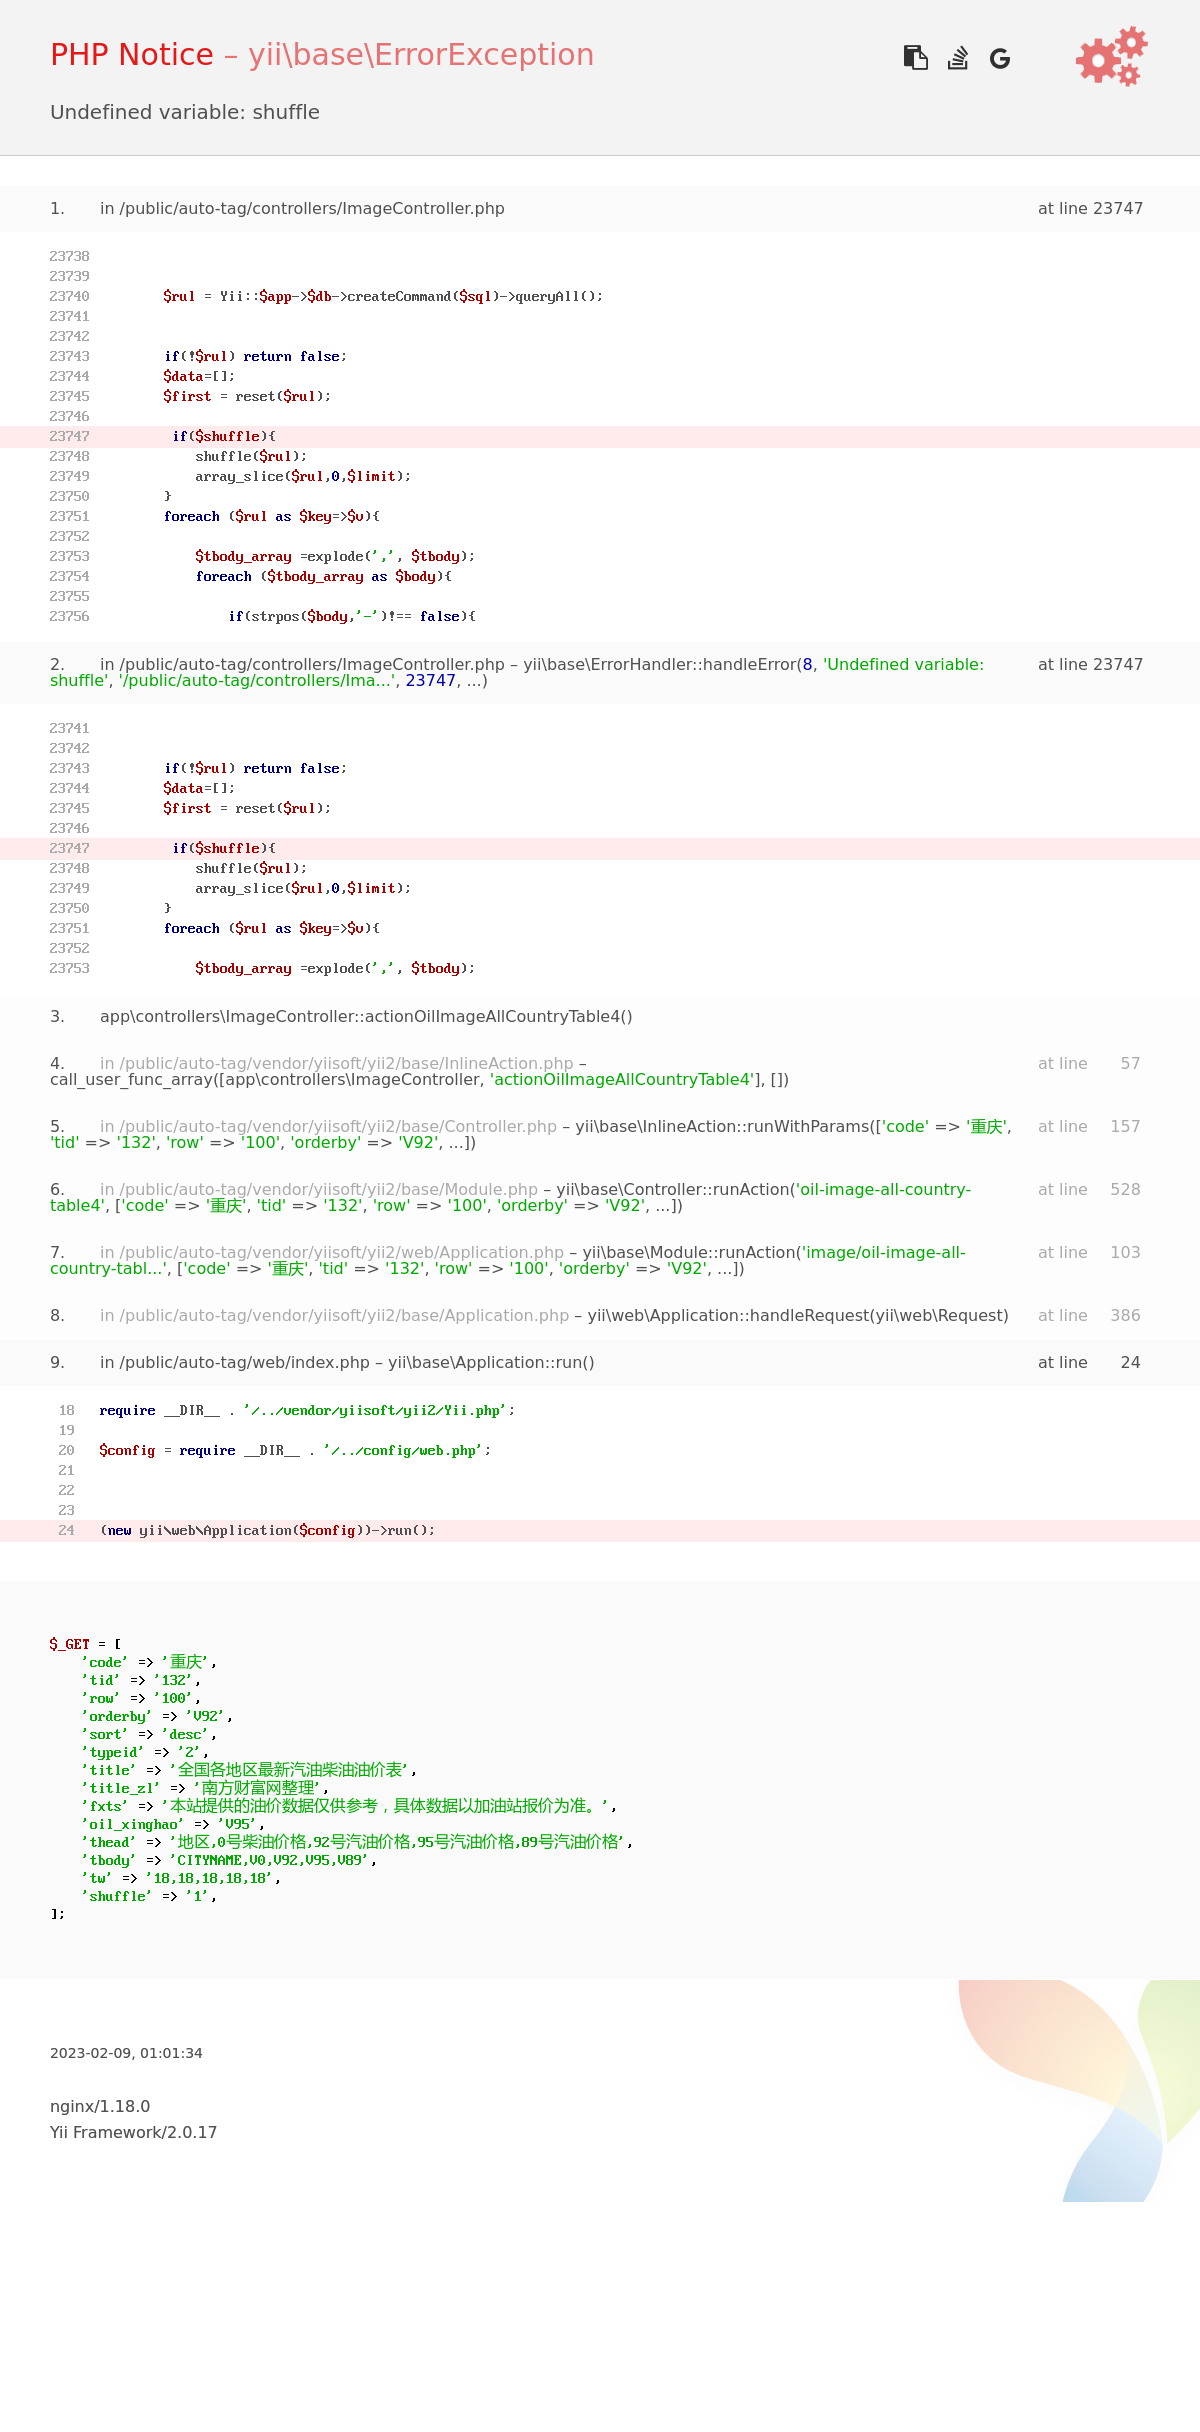Viewport: 1200px width, 2432px height.
Task: Click yii\base\ErrorException exception class link
Action: coord(421,55)
